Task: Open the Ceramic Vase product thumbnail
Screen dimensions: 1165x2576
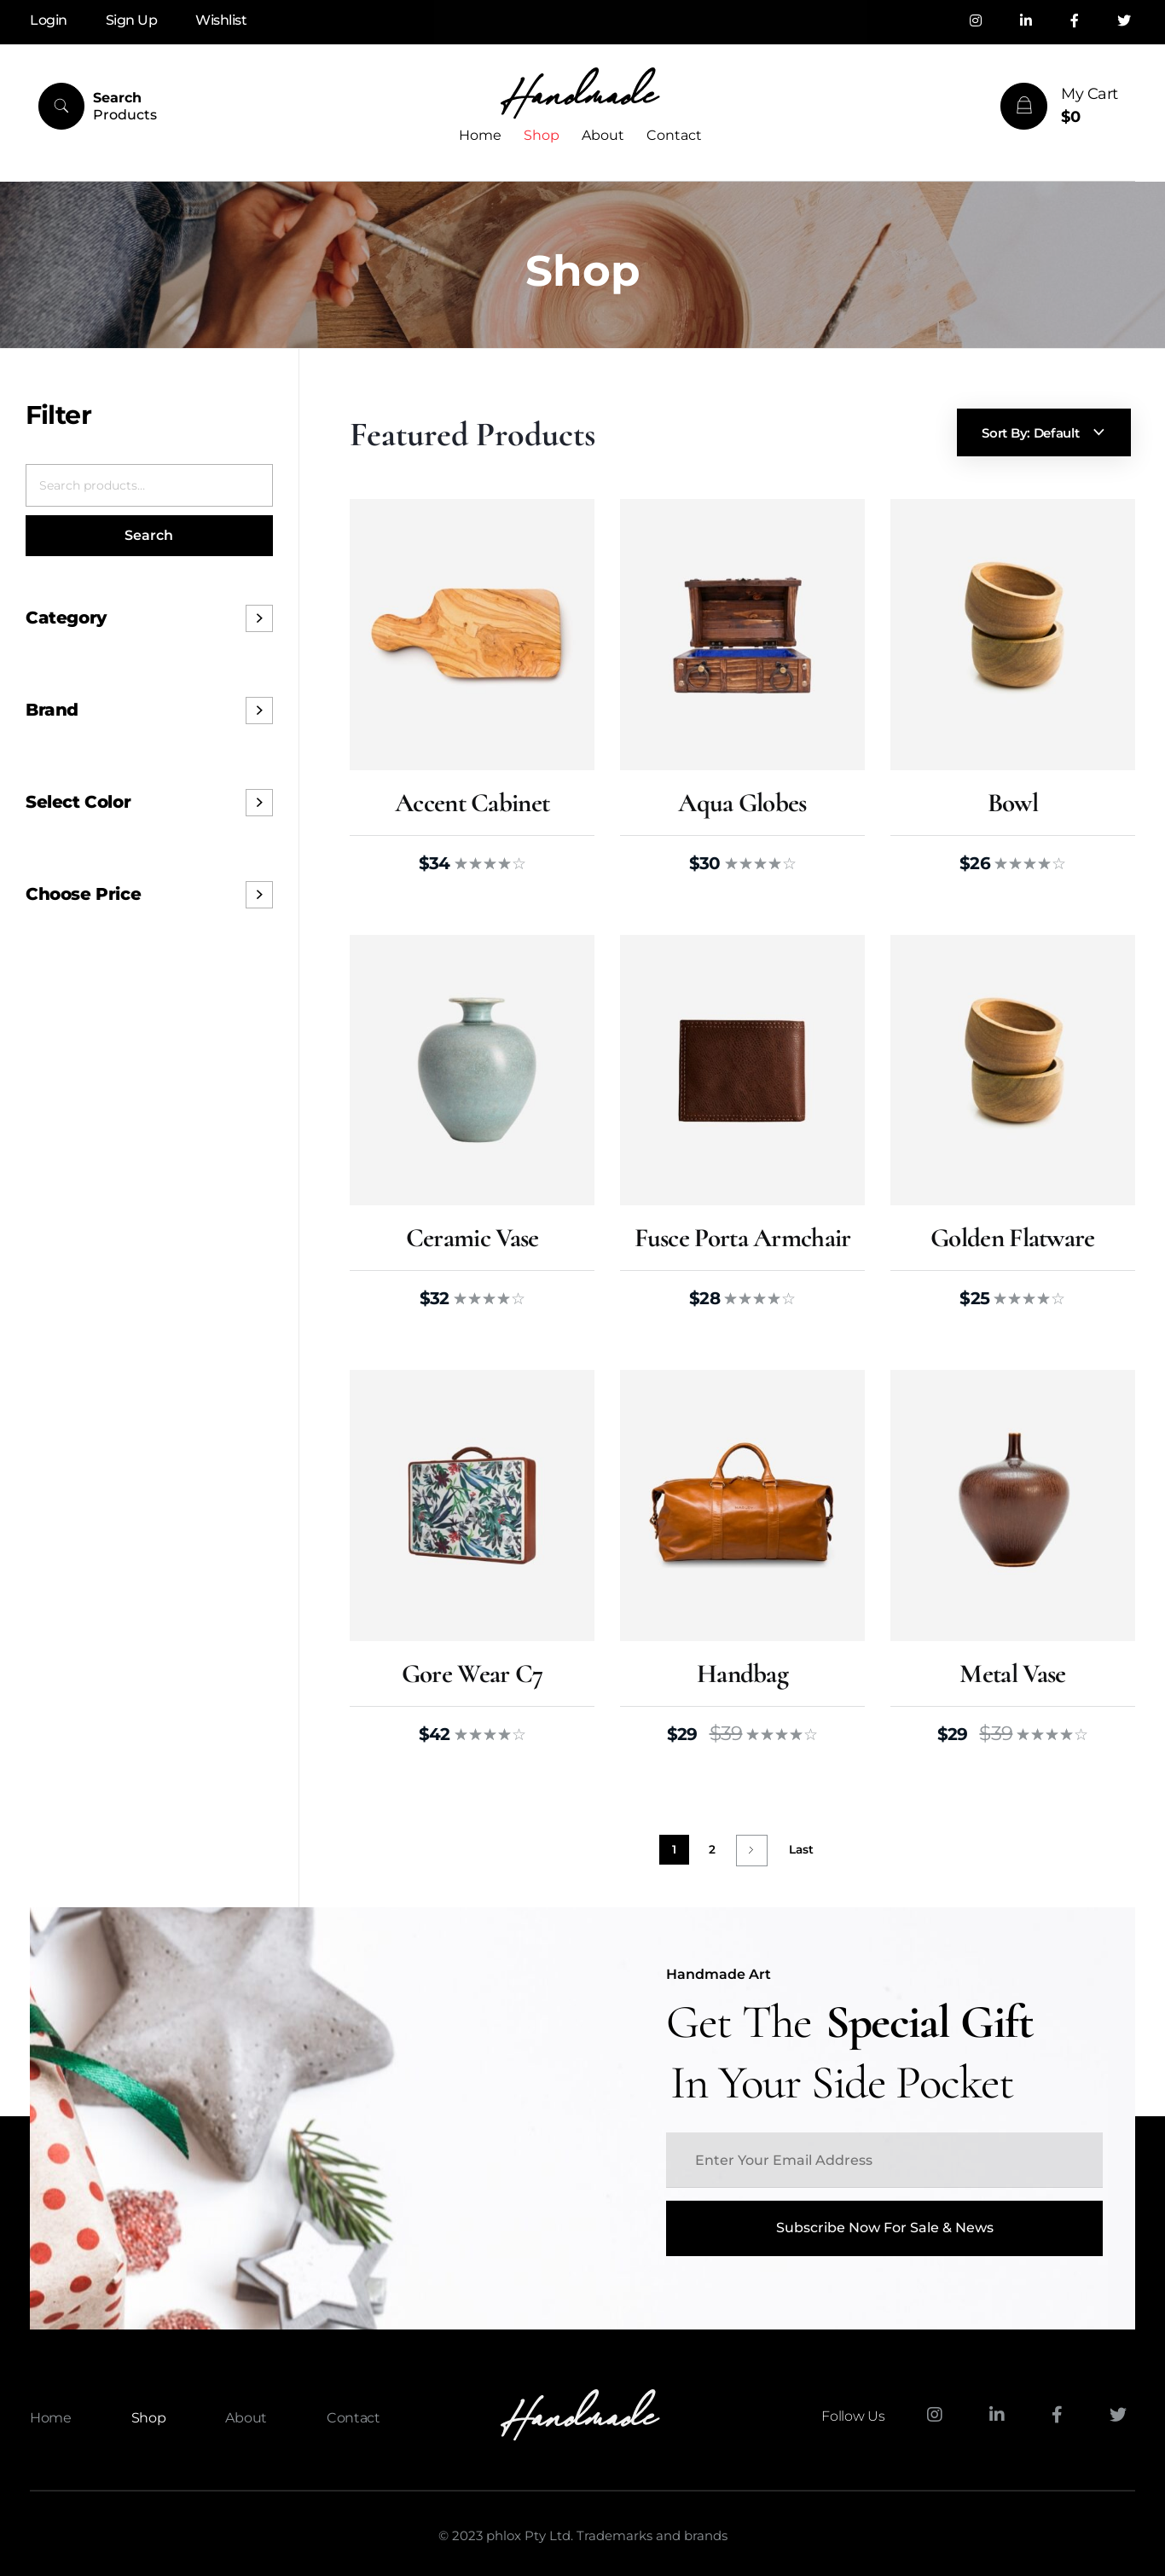Action: pyautogui.click(x=472, y=1070)
